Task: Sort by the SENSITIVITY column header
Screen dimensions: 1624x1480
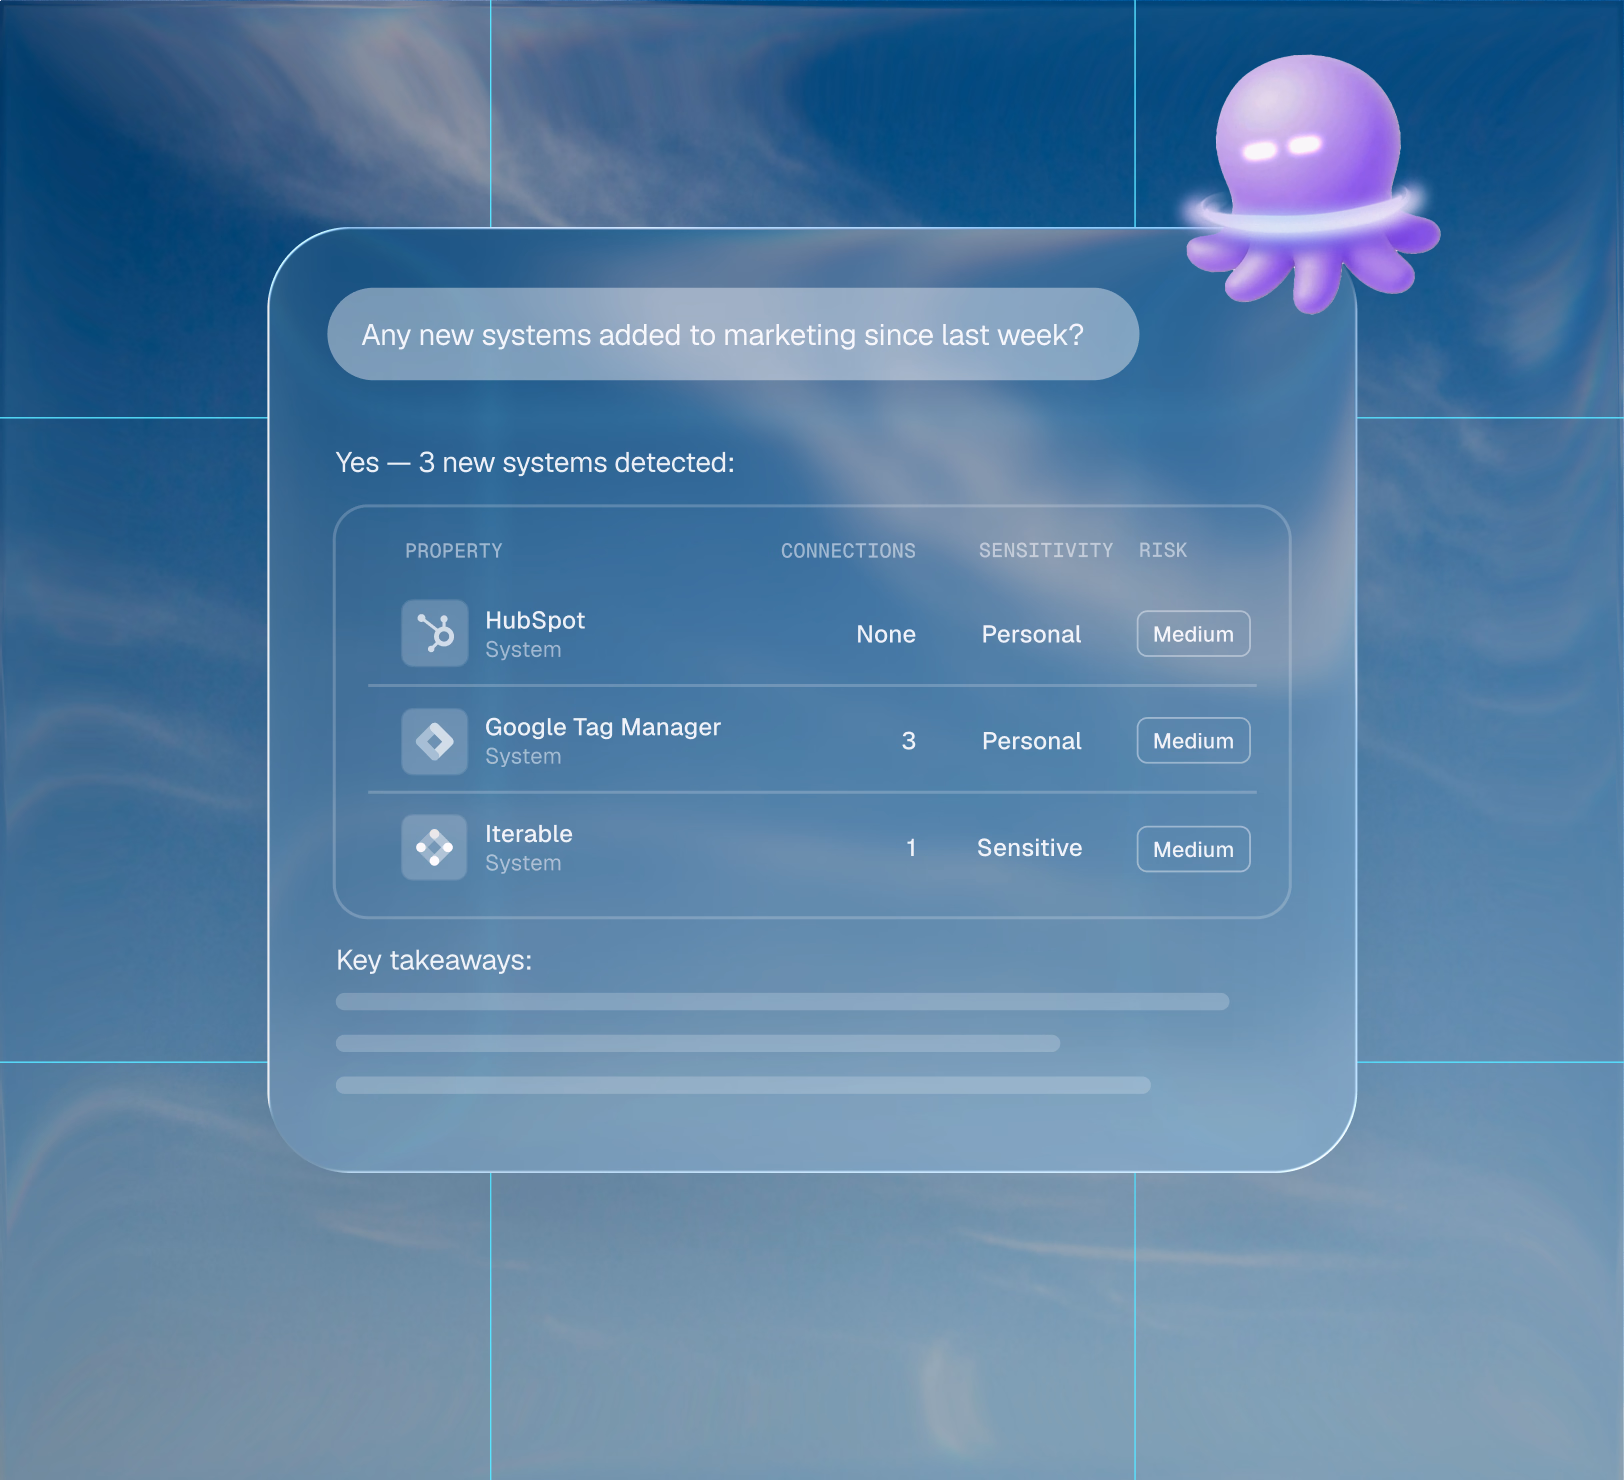Action: (x=1046, y=551)
